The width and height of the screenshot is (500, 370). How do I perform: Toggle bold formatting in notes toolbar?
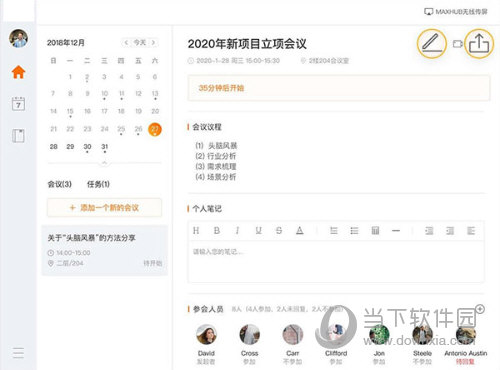pyautogui.click(x=217, y=231)
